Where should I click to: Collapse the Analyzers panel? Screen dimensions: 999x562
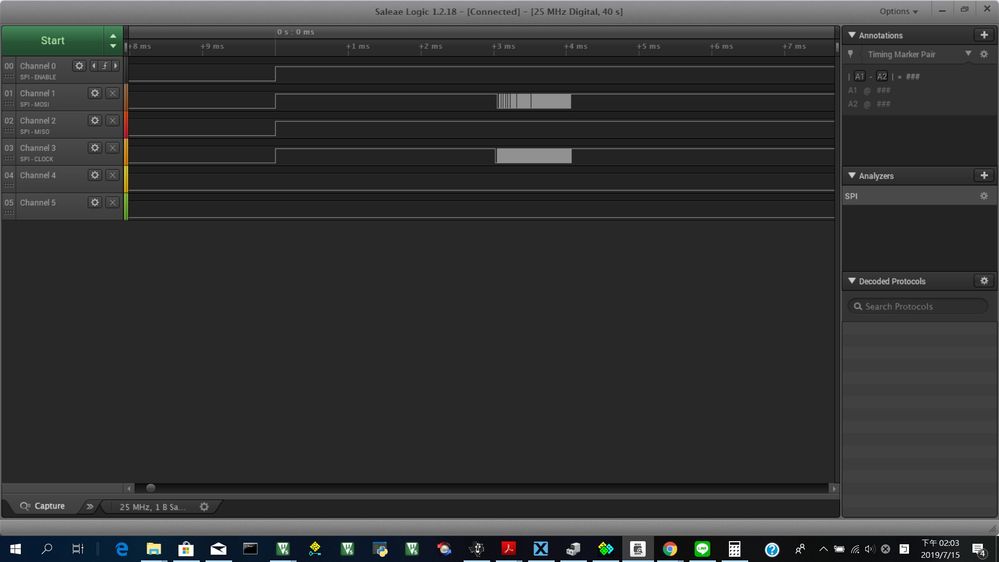click(x=852, y=175)
